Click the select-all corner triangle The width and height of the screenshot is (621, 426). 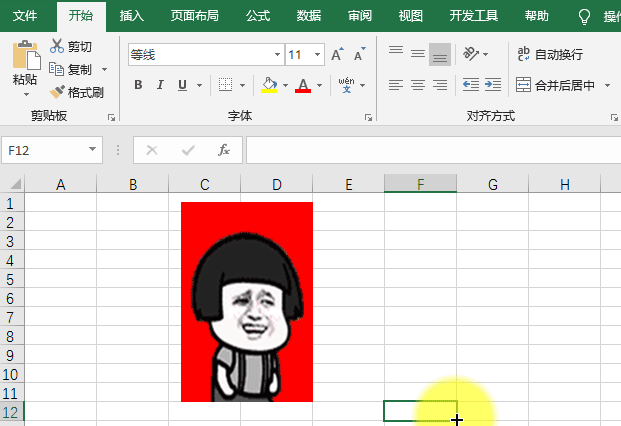click(x=15, y=184)
